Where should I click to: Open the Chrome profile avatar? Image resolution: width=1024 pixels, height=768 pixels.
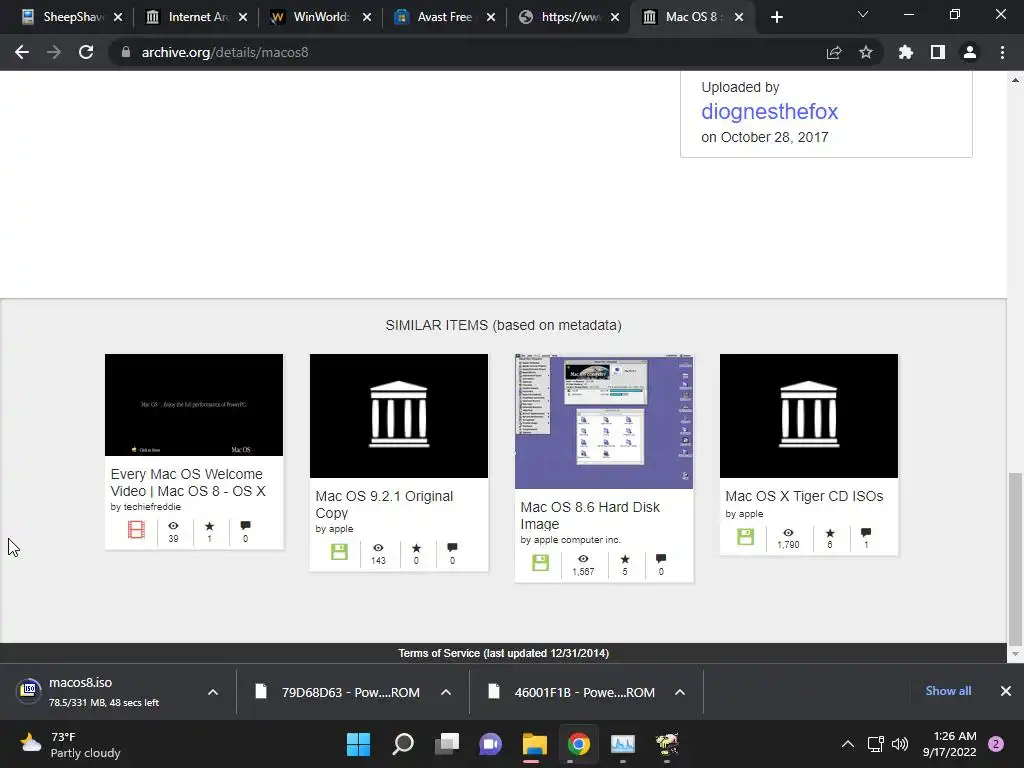coord(970,52)
